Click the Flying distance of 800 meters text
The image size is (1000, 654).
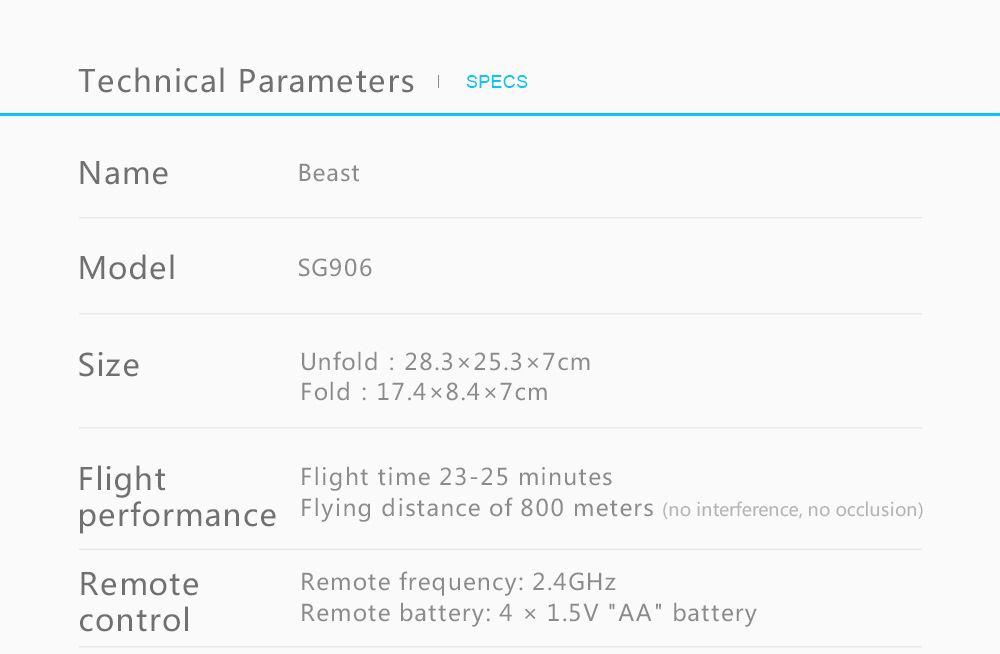(477, 508)
